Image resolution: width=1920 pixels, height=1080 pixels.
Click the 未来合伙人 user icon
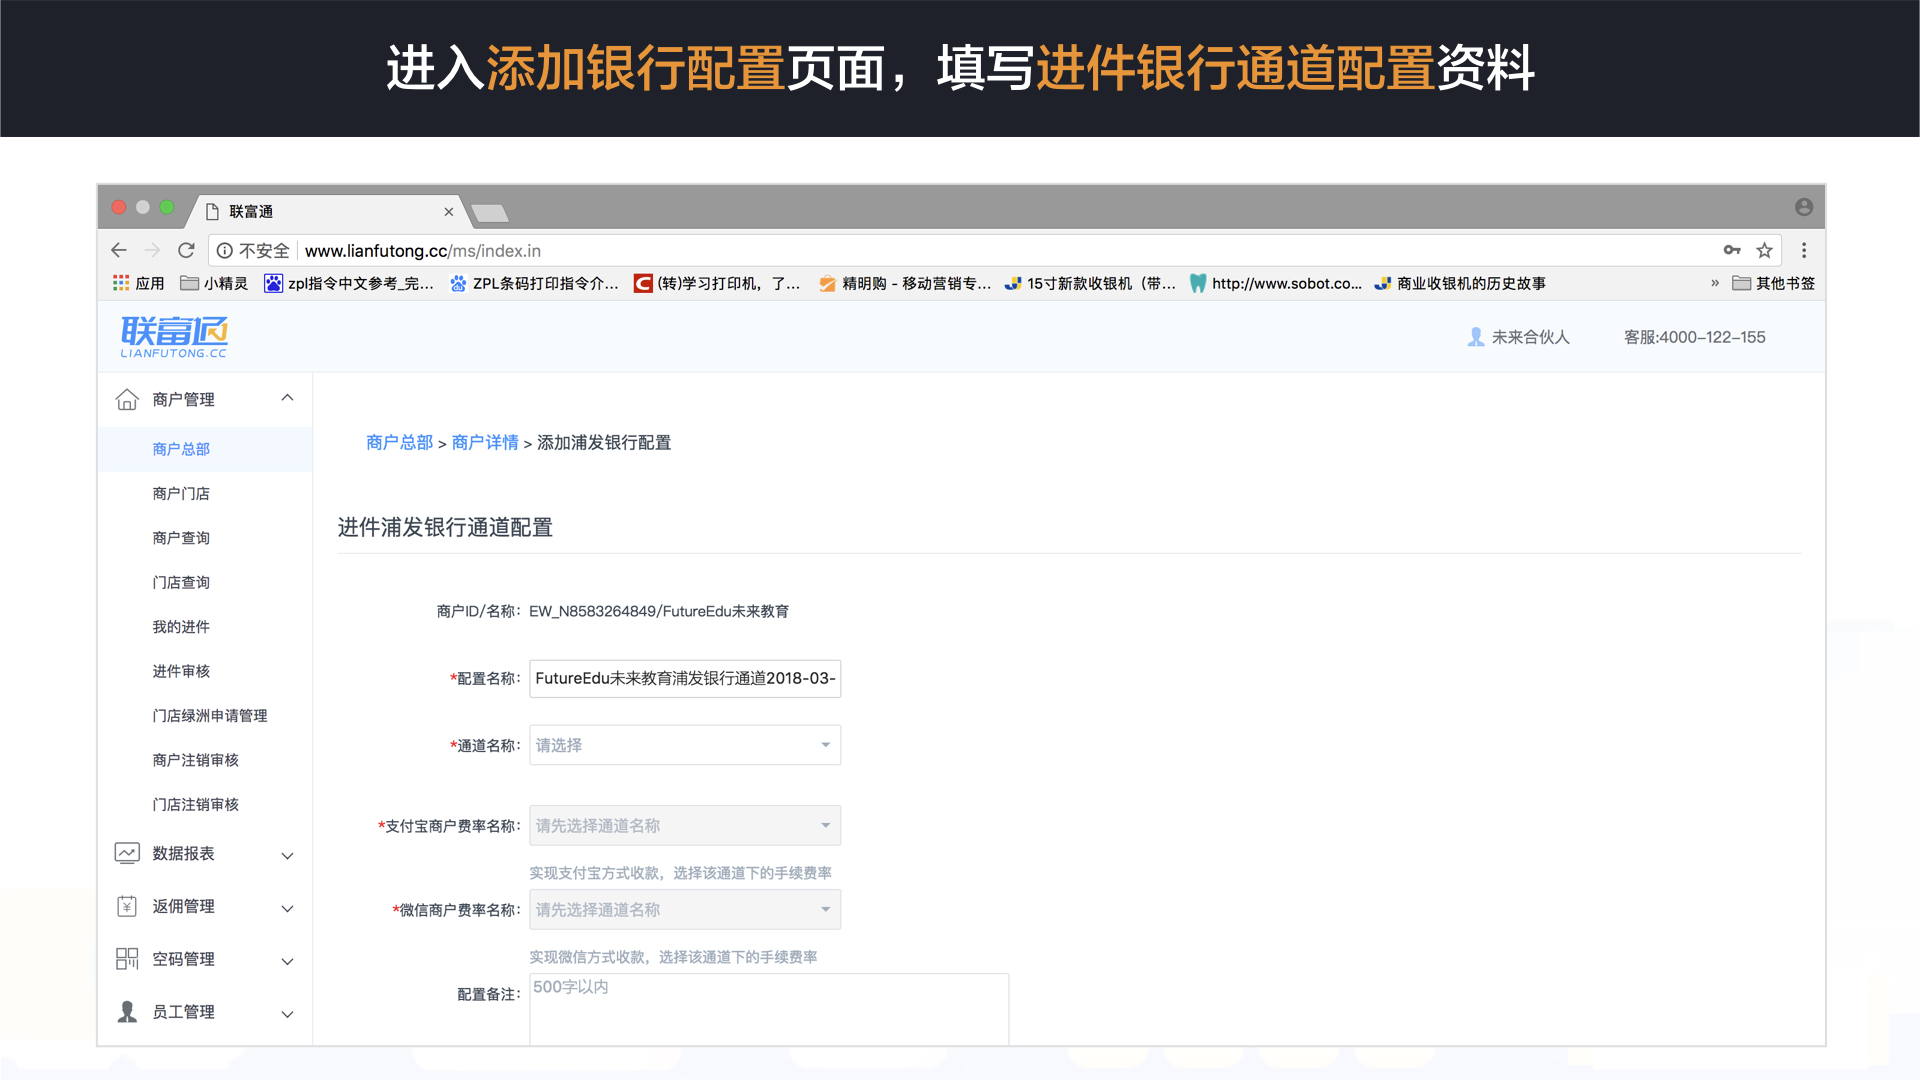coord(1476,337)
